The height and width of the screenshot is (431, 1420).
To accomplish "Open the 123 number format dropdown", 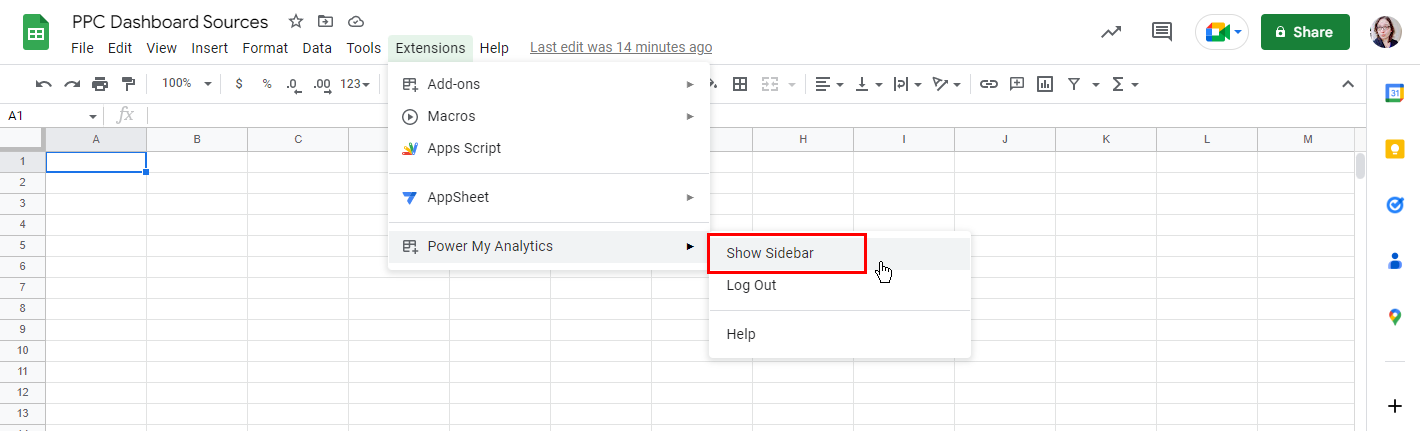I will click(355, 84).
